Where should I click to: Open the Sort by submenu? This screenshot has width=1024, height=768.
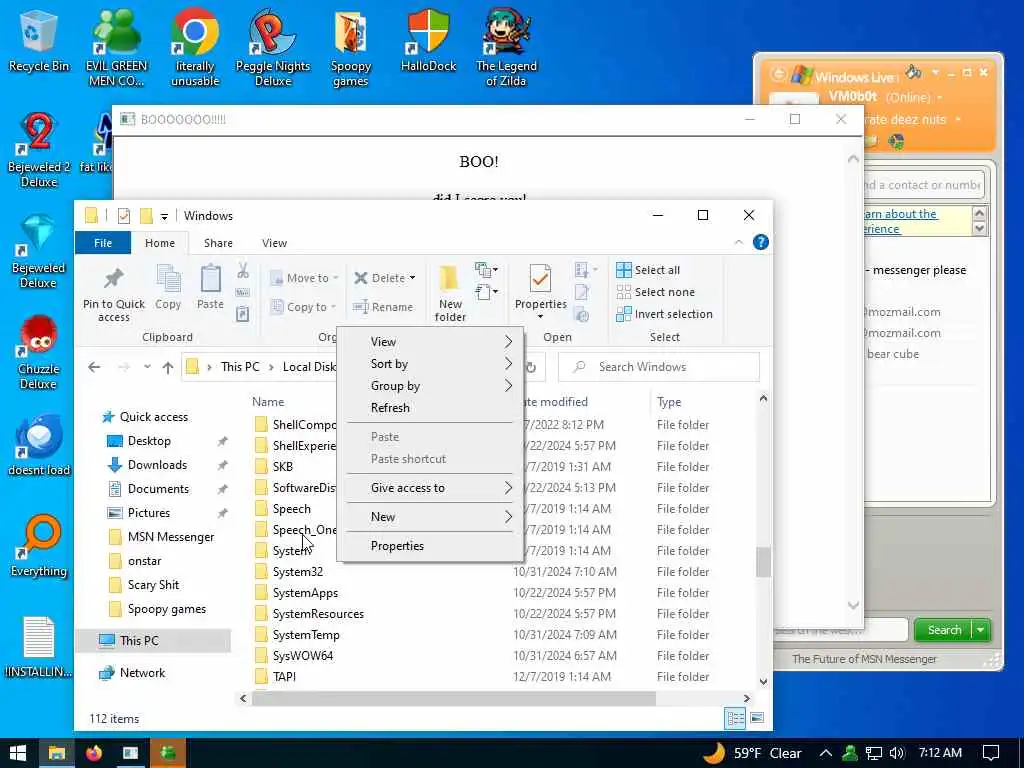pos(430,364)
